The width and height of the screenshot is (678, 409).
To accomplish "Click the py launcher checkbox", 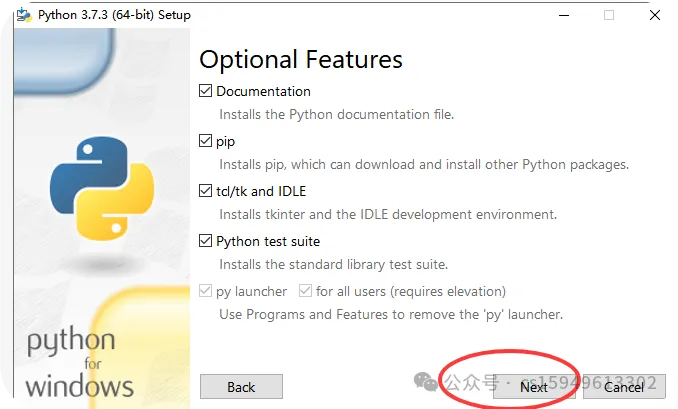I will tap(207, 291).
